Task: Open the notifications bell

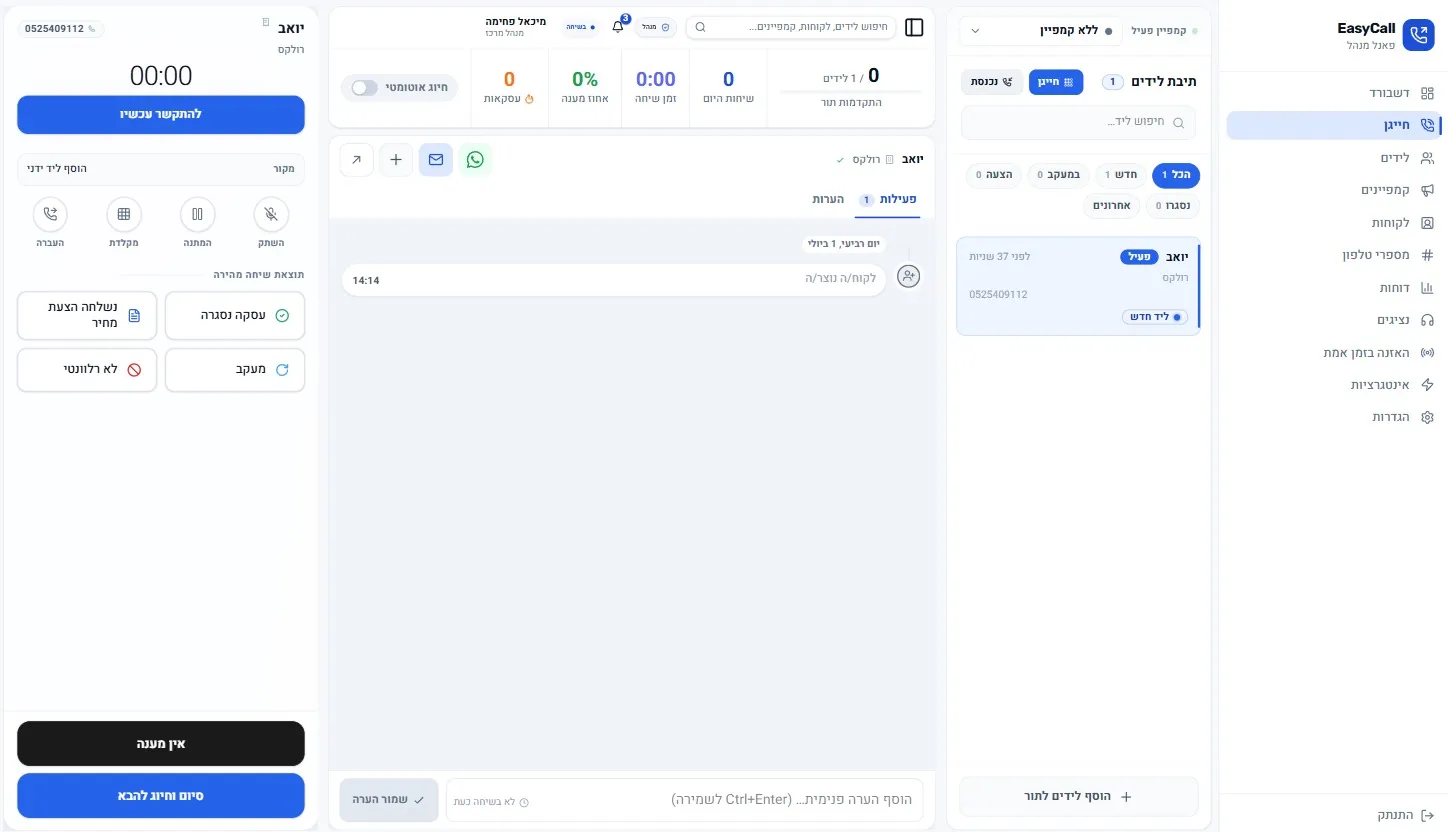Action: click(618, 27)
